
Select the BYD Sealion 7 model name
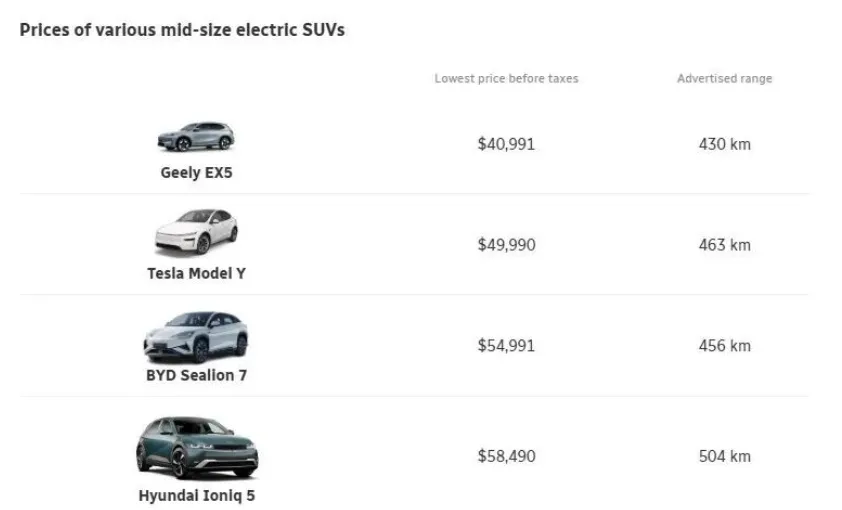196,375
